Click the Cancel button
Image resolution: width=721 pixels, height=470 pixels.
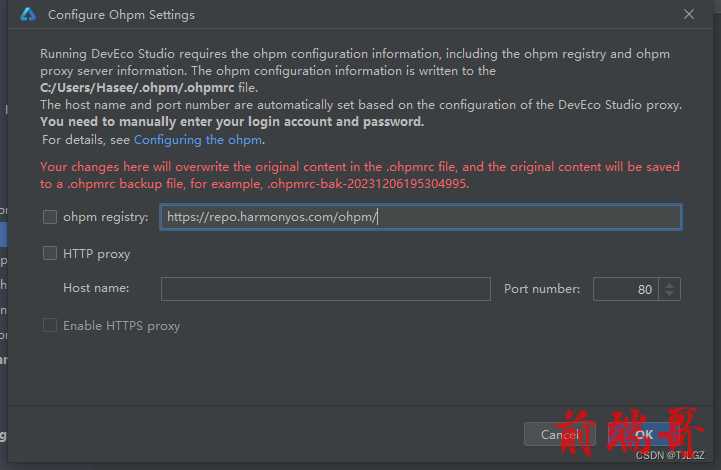click(x=560, y=434)
